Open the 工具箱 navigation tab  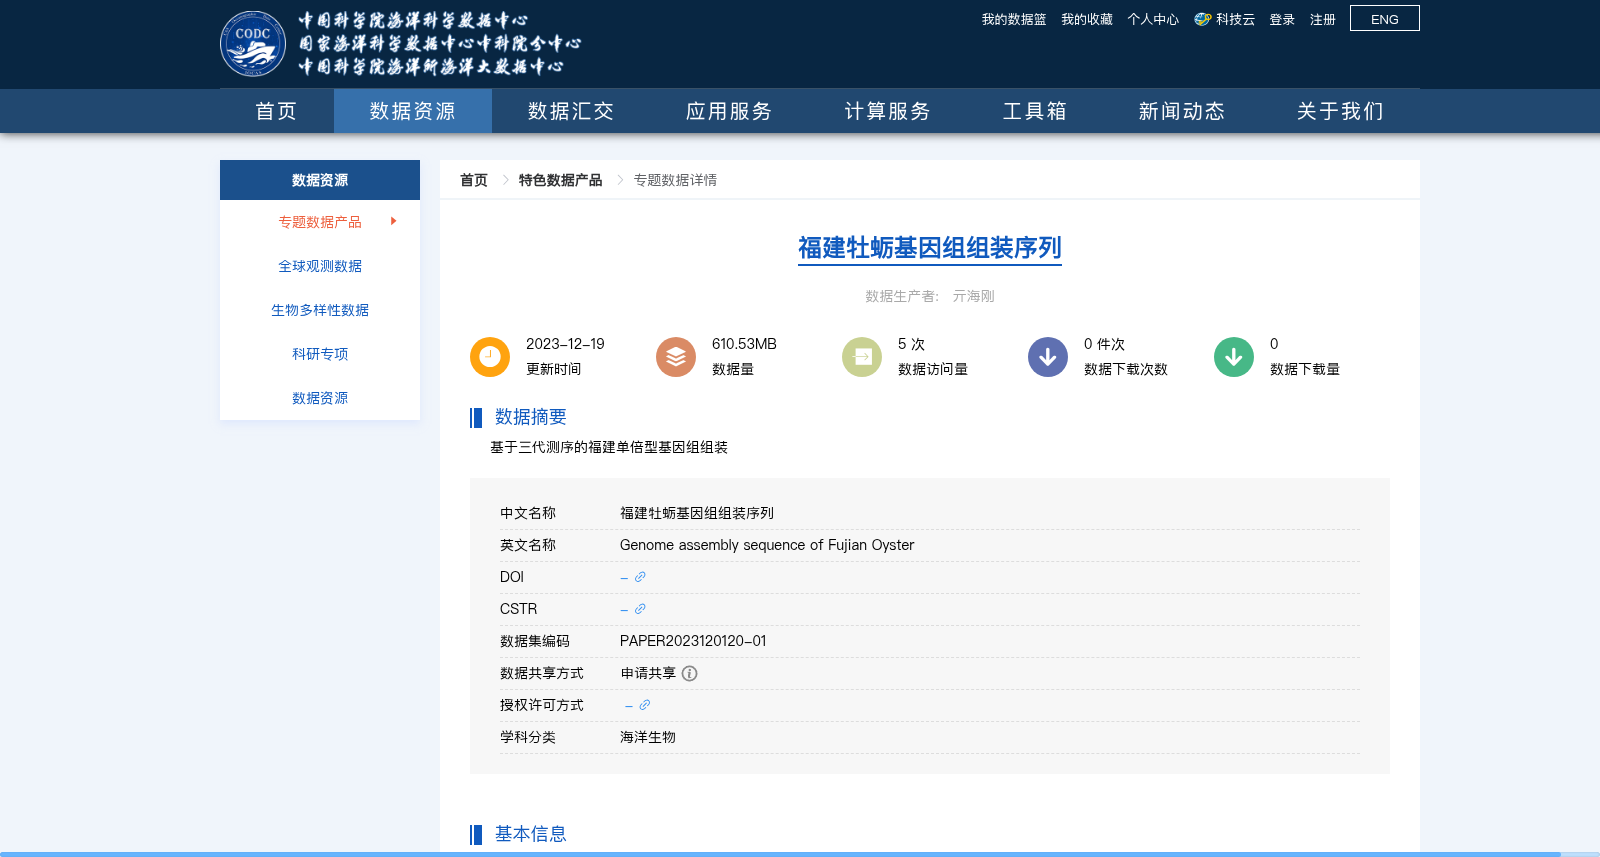(1035, 111)
